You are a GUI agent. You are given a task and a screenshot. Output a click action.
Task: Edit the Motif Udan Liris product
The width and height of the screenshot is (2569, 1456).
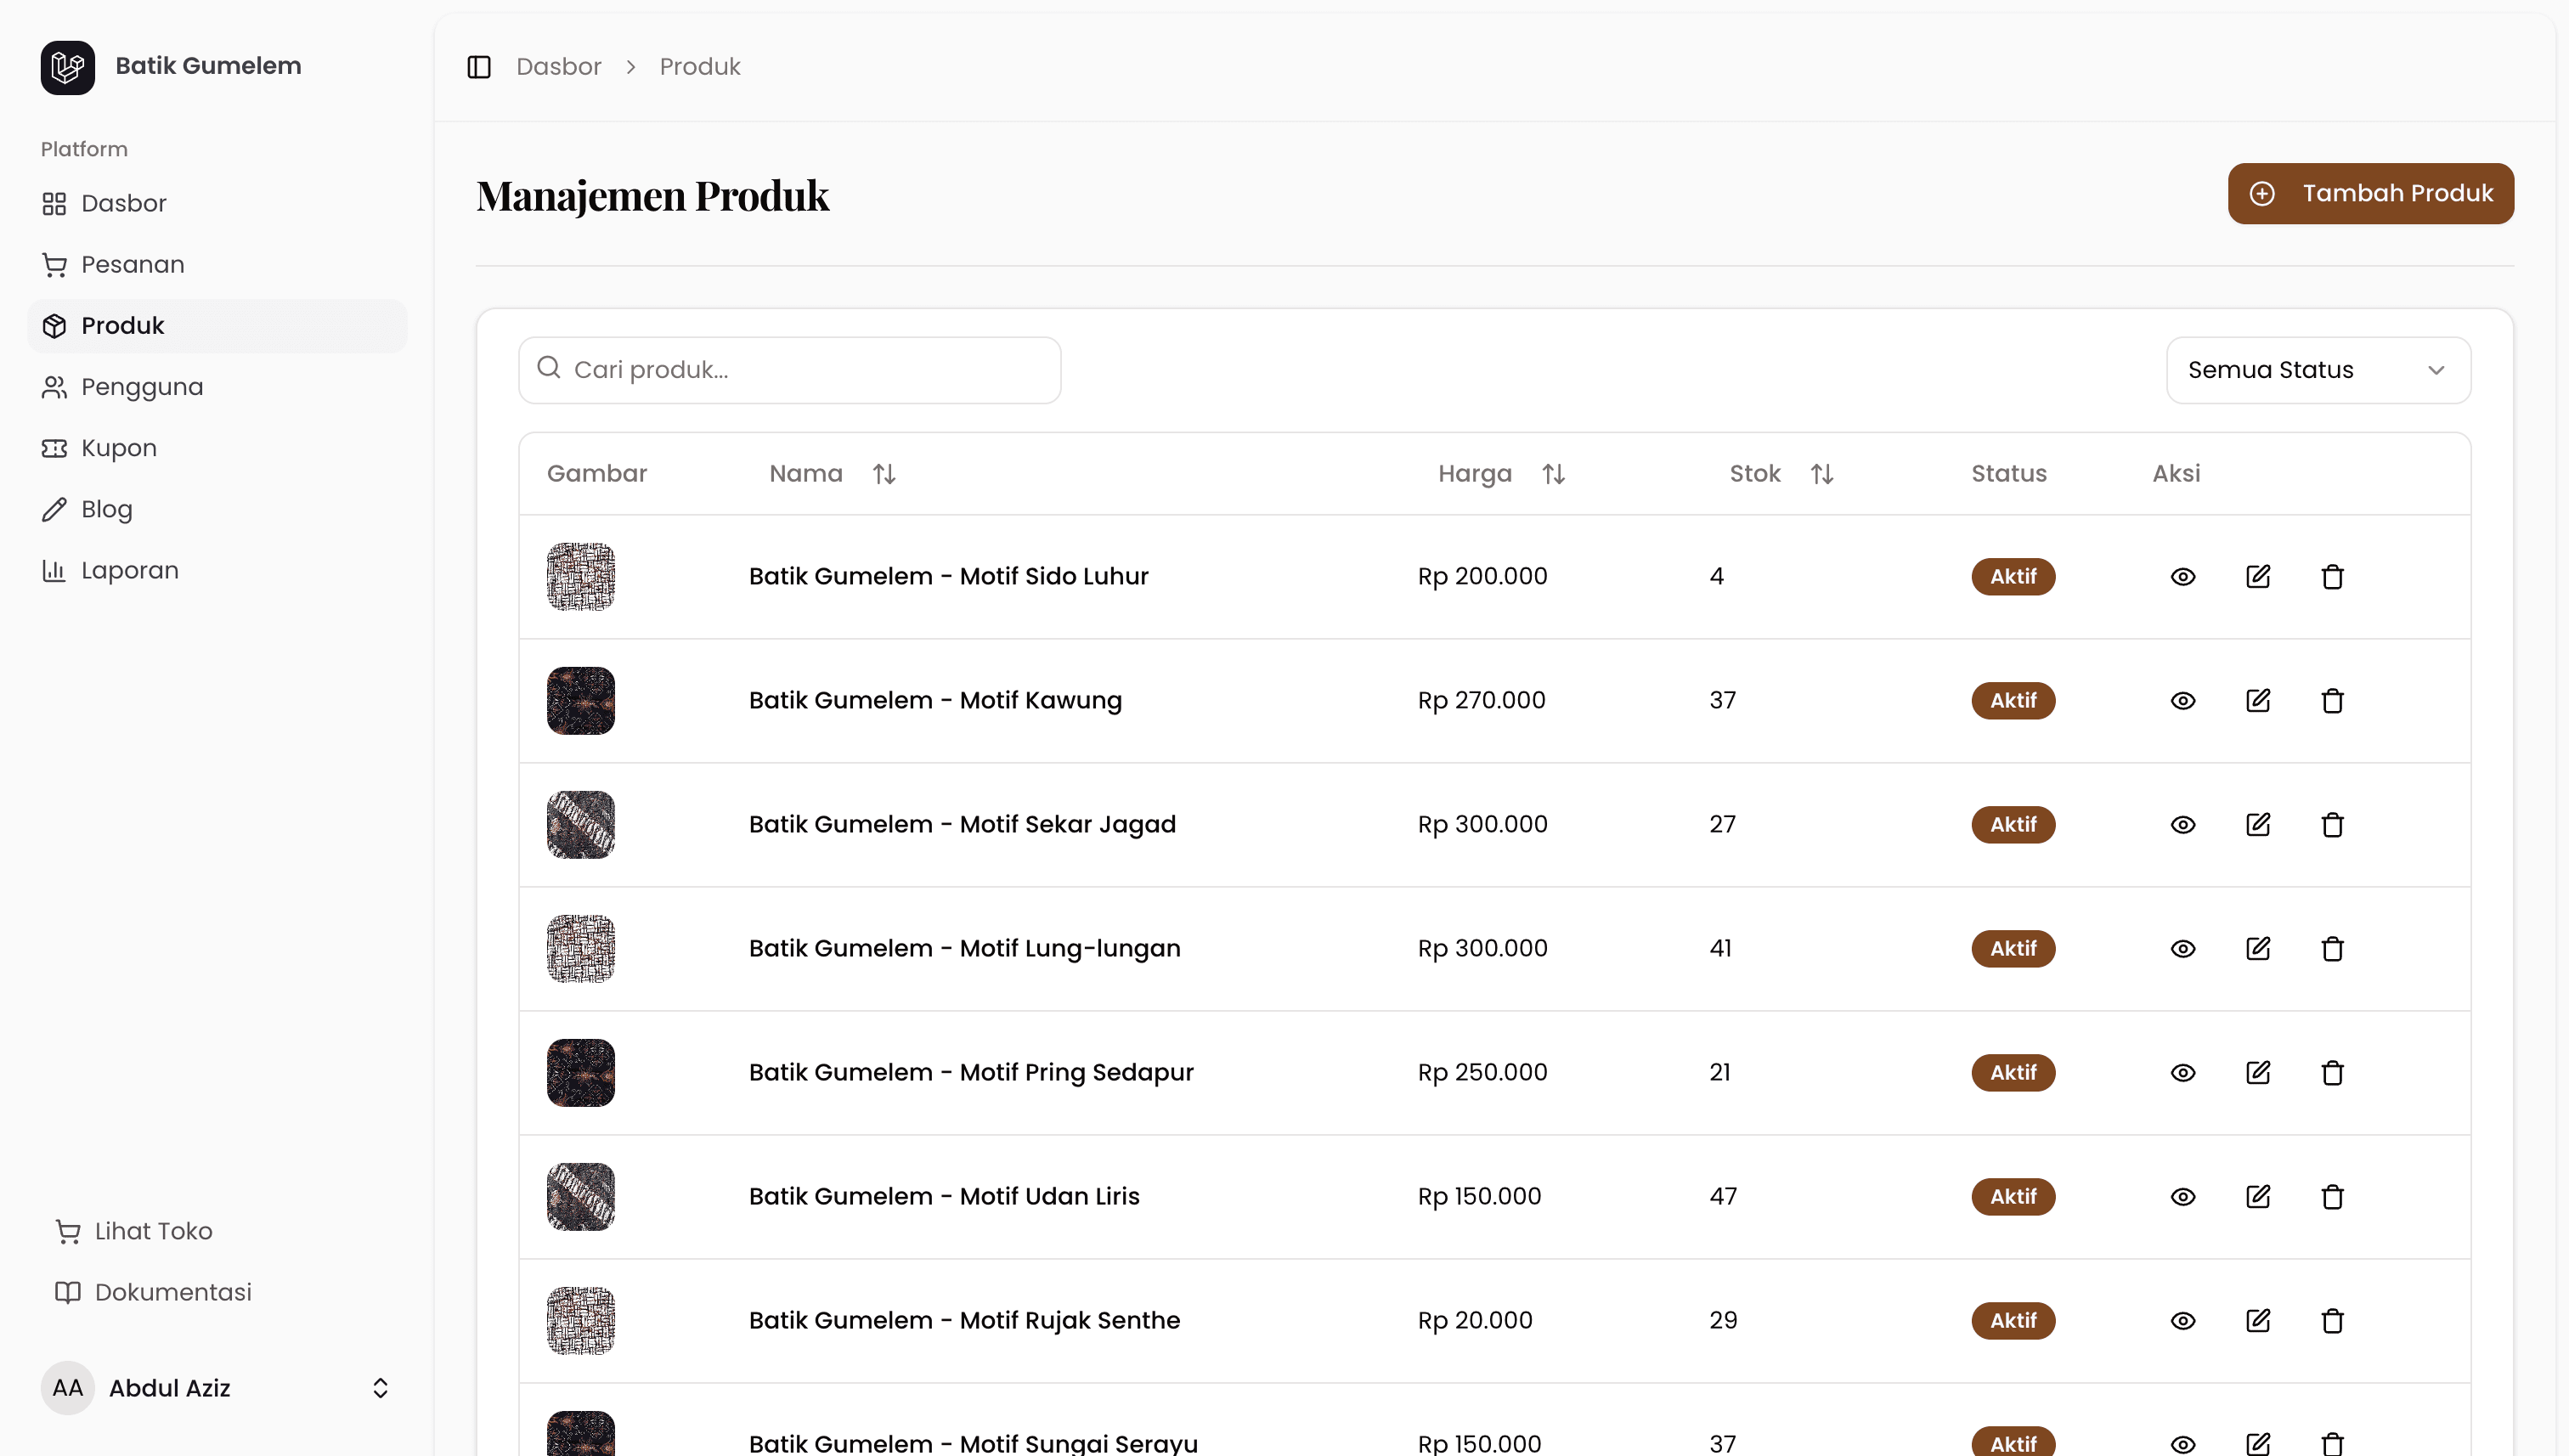tap(2258, 1197)
